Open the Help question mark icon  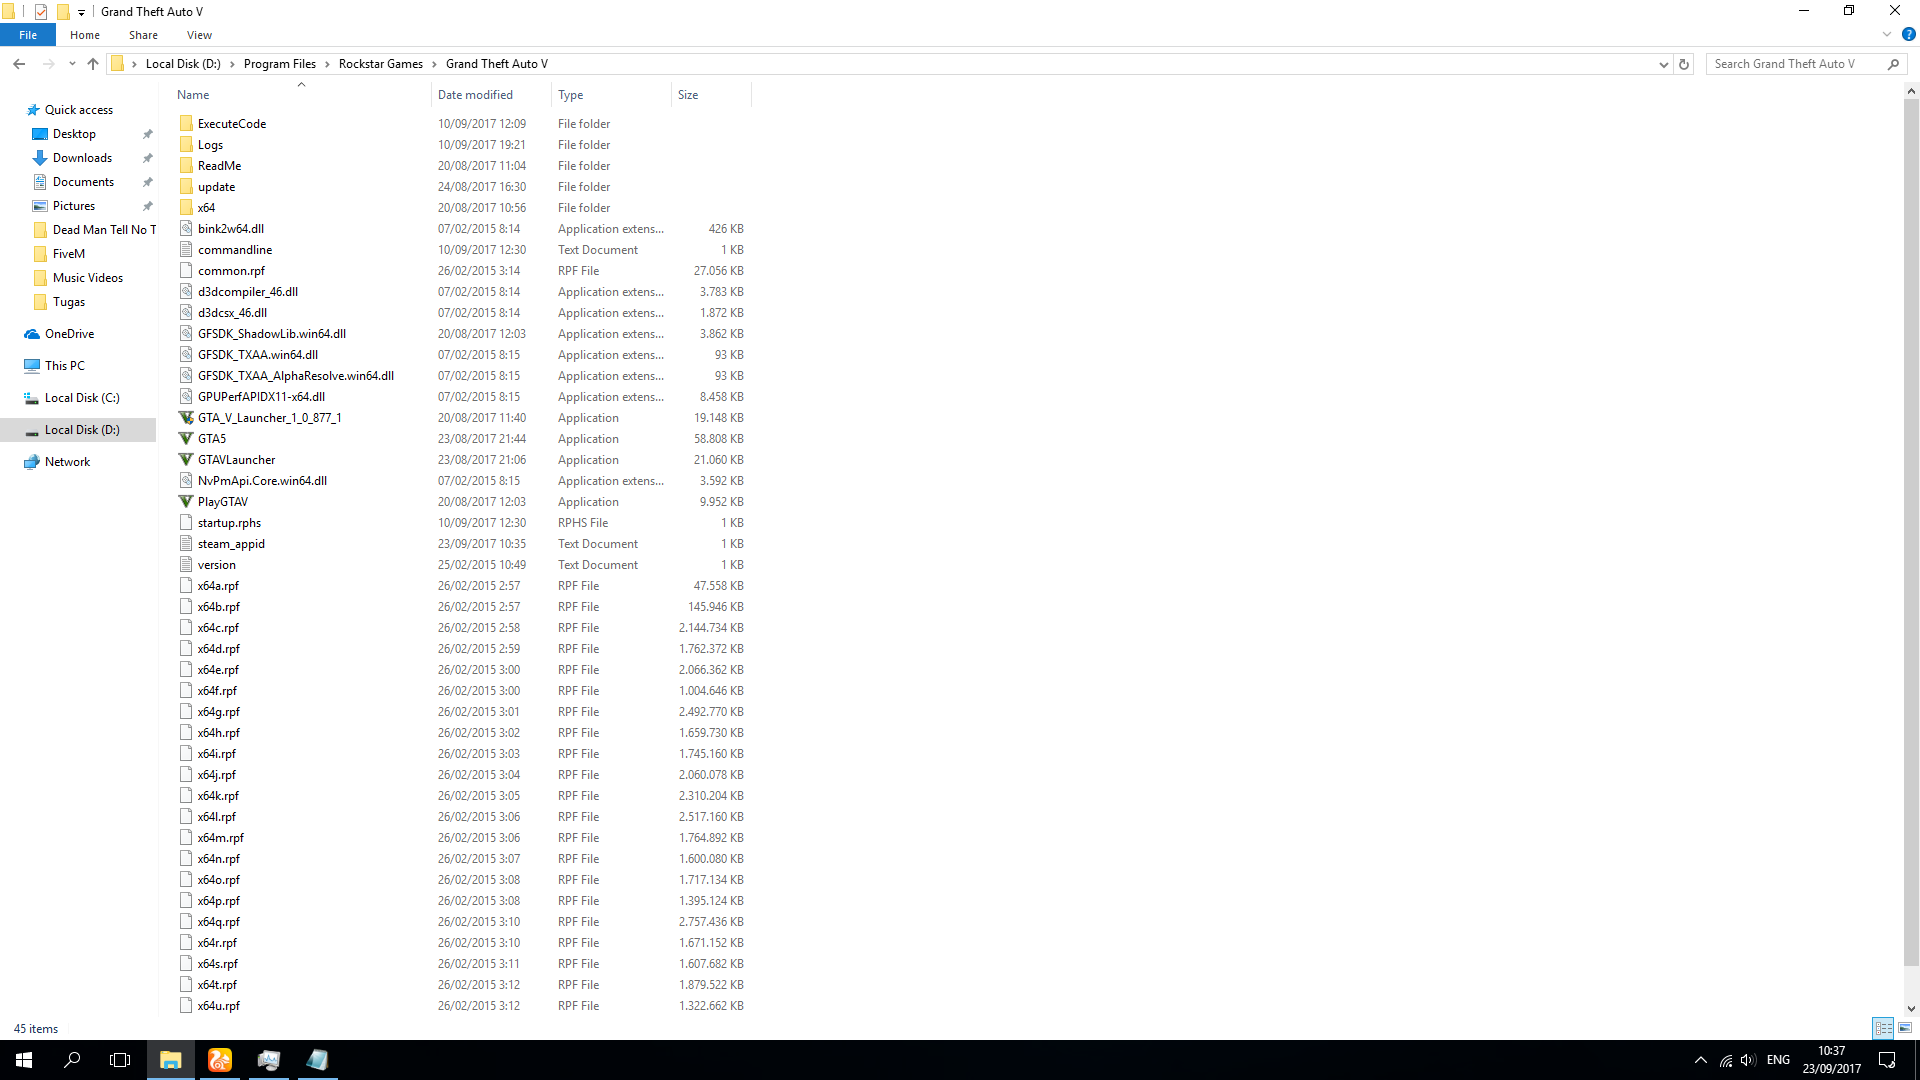point(1908,34)
